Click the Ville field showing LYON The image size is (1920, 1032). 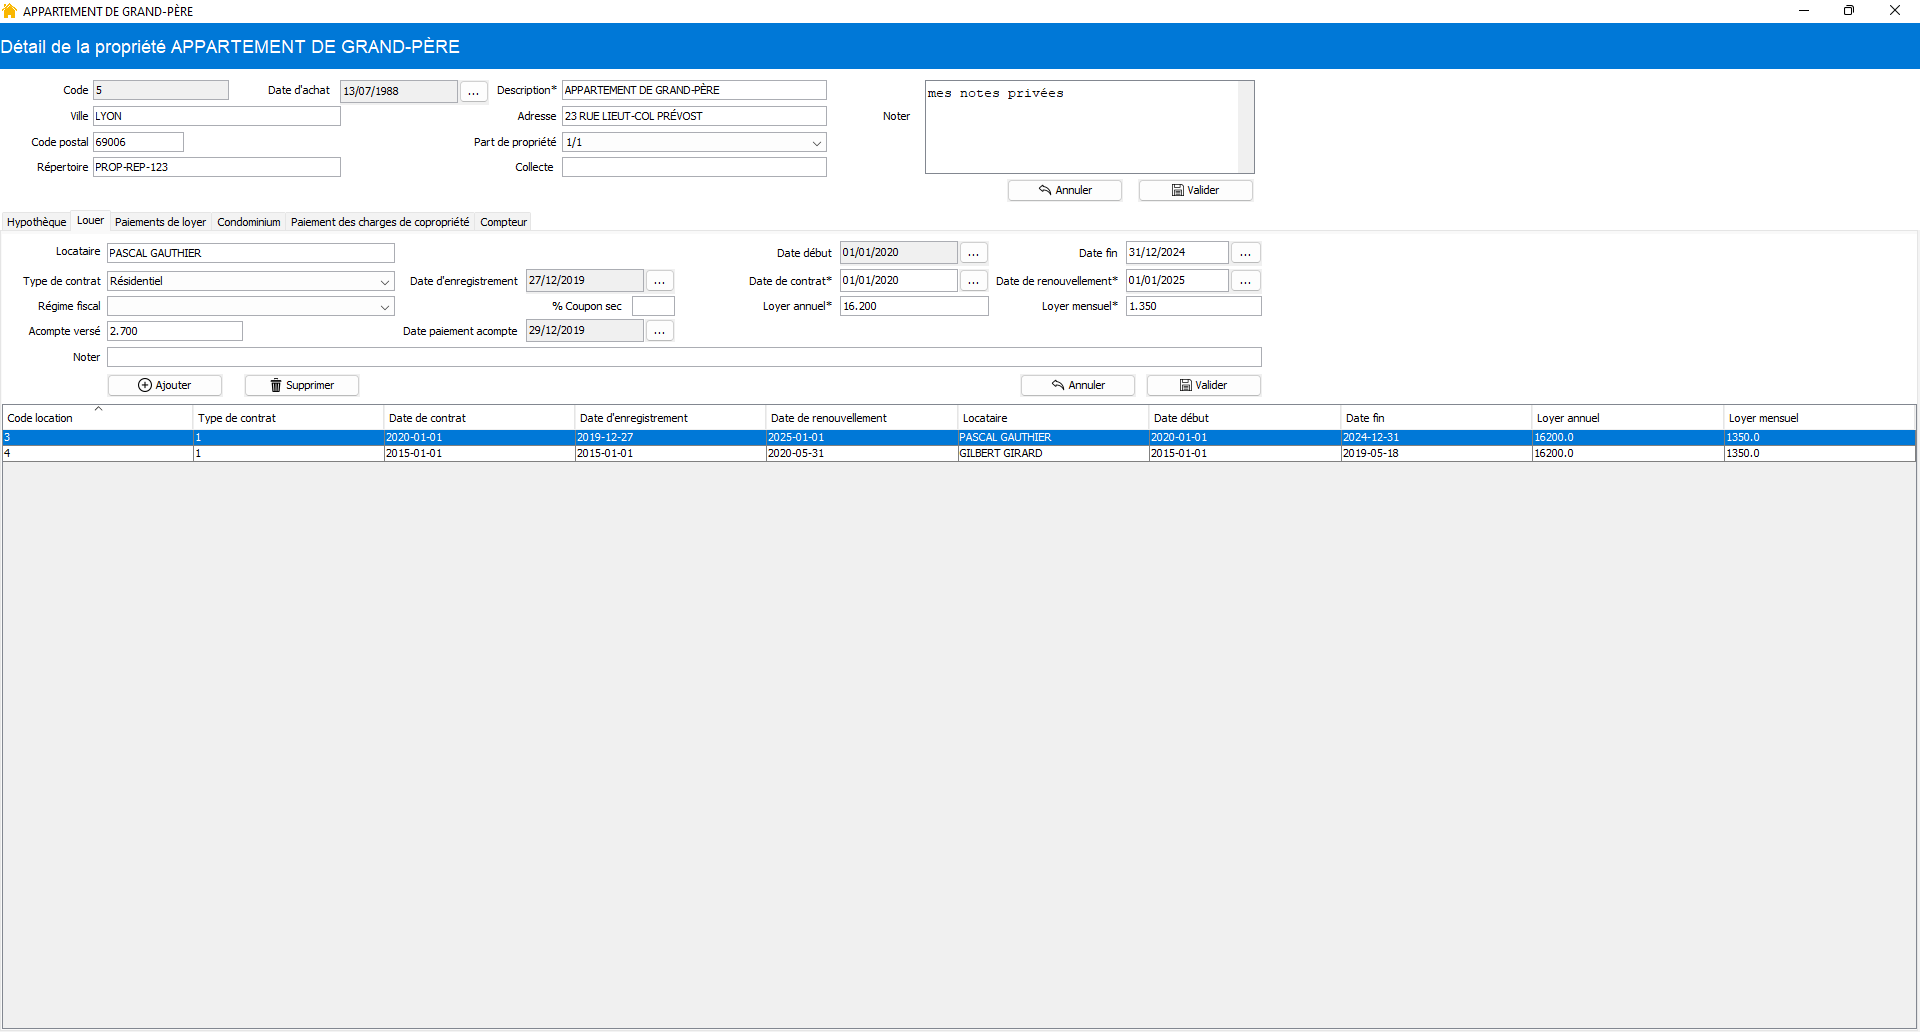point(217,116)
